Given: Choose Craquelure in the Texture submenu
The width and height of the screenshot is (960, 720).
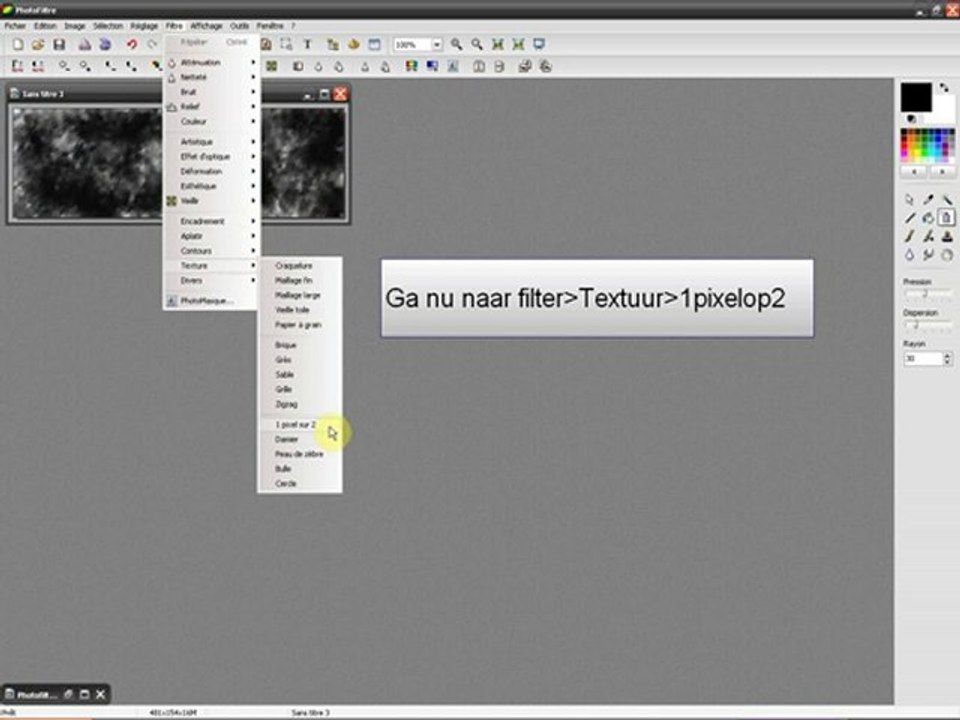Looking at the screenshot, I should 299,266.
